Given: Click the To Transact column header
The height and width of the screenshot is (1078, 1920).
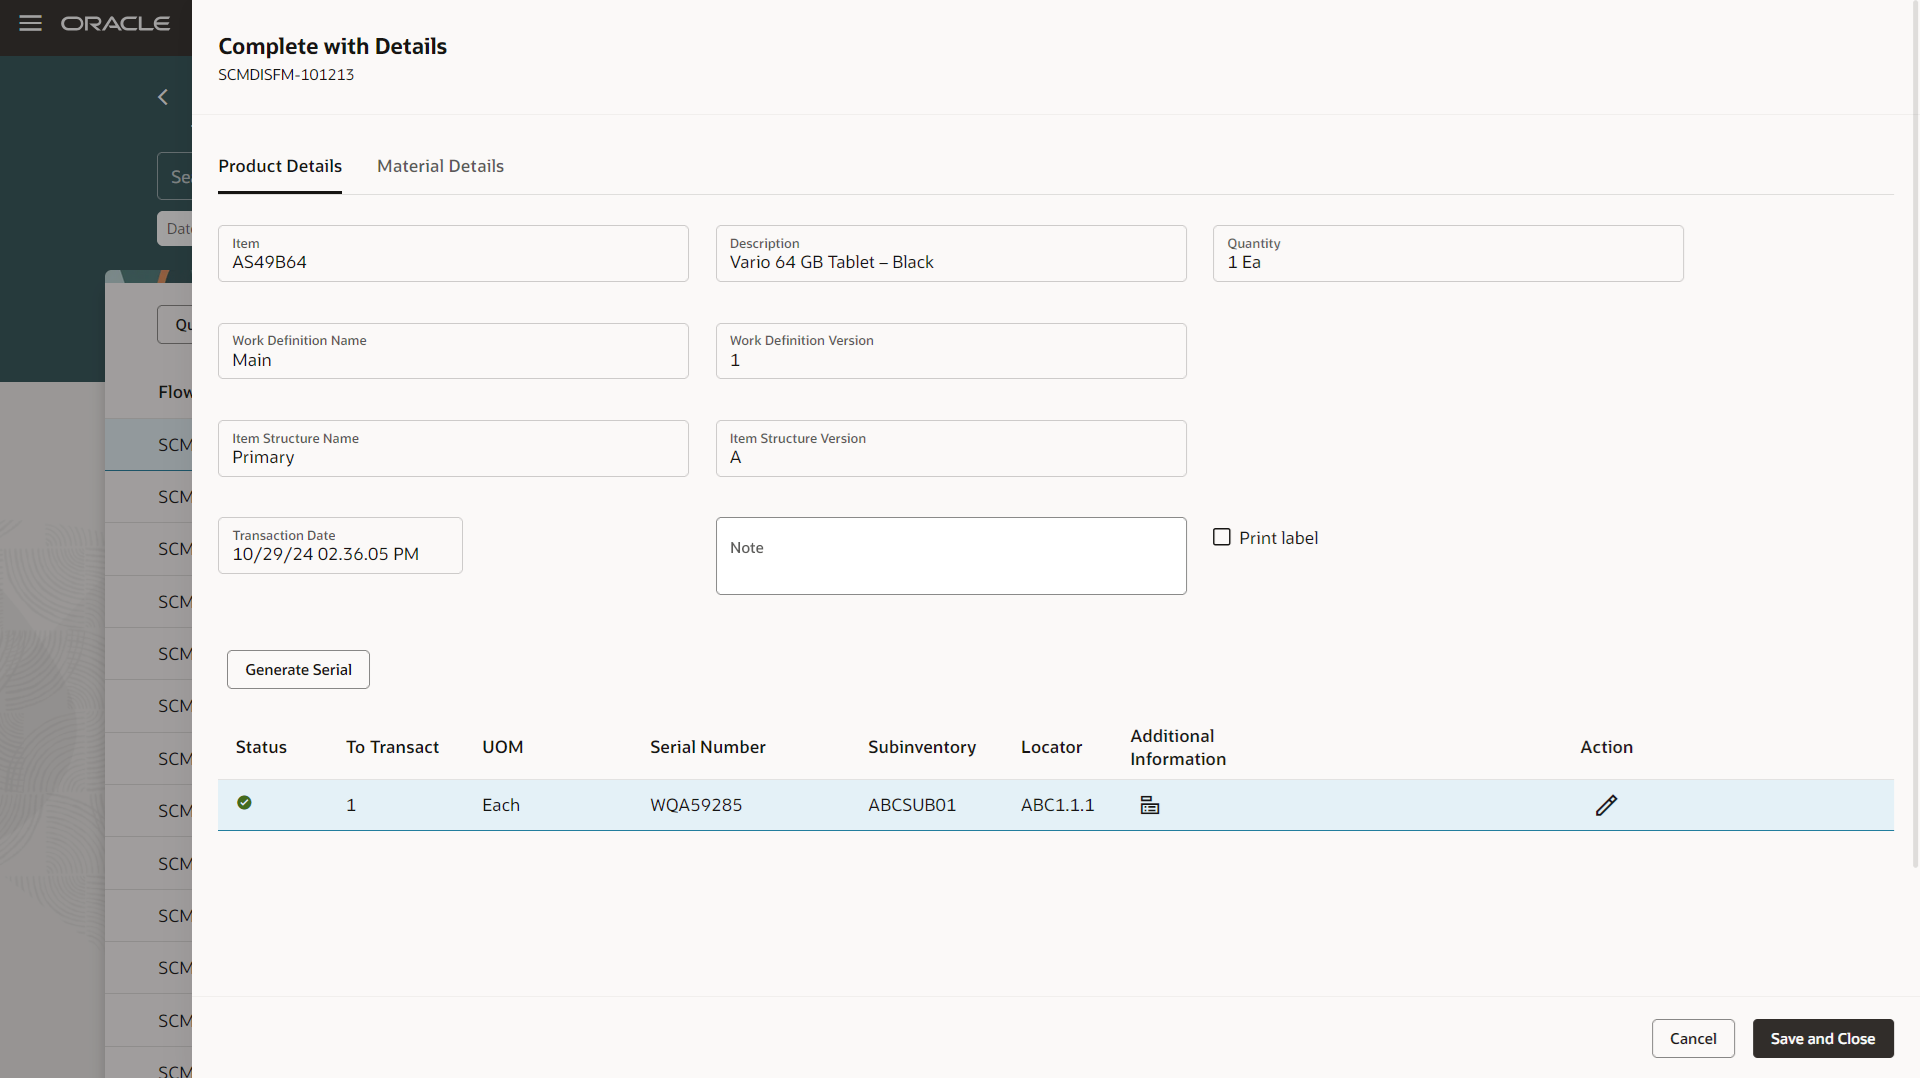Looking at the screenshot, I should (x=392, y=747).
